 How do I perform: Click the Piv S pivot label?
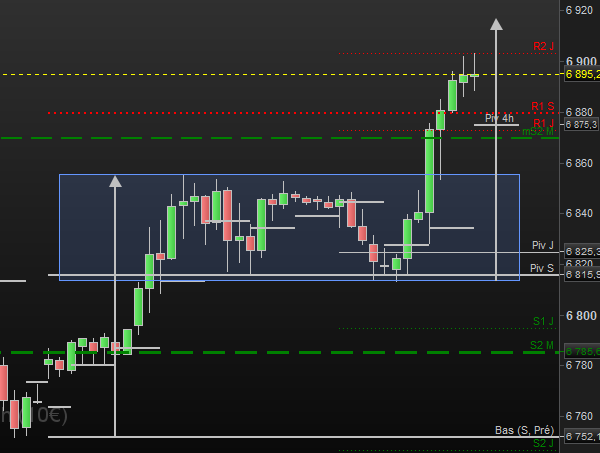click(x=542, y=268)
